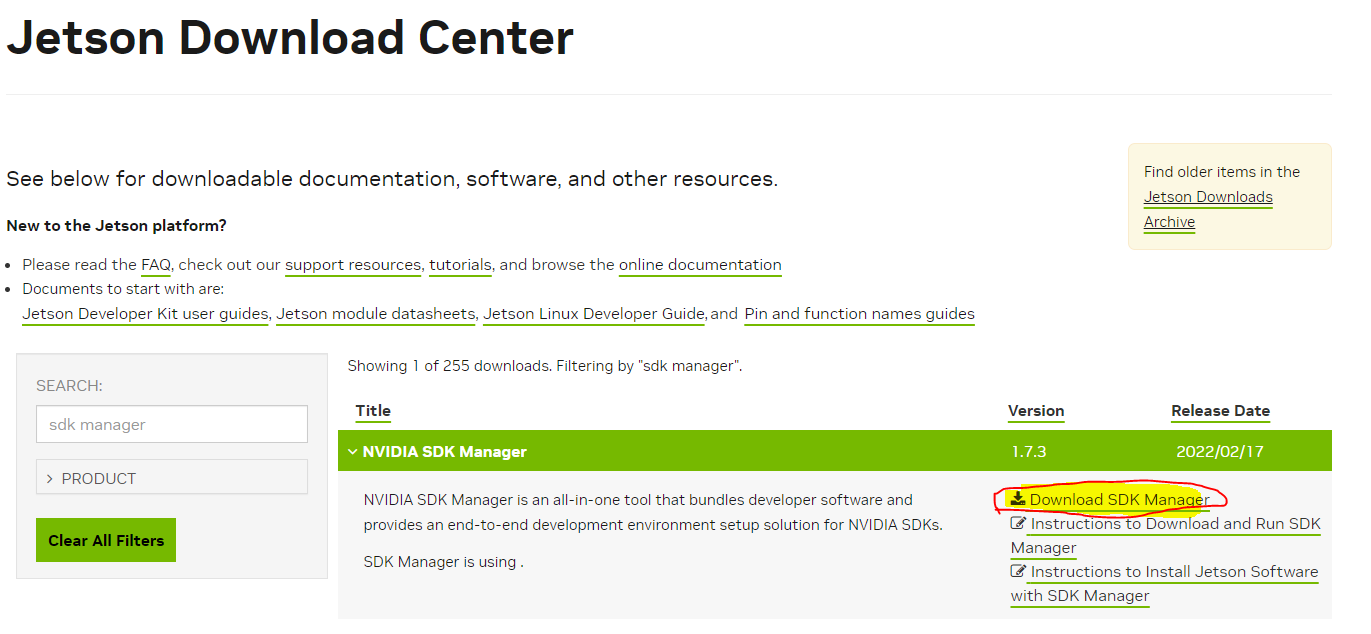Sort downloads by Title column
The height and width of the screenshot is (634, 1371).
(x=373, y=411)
